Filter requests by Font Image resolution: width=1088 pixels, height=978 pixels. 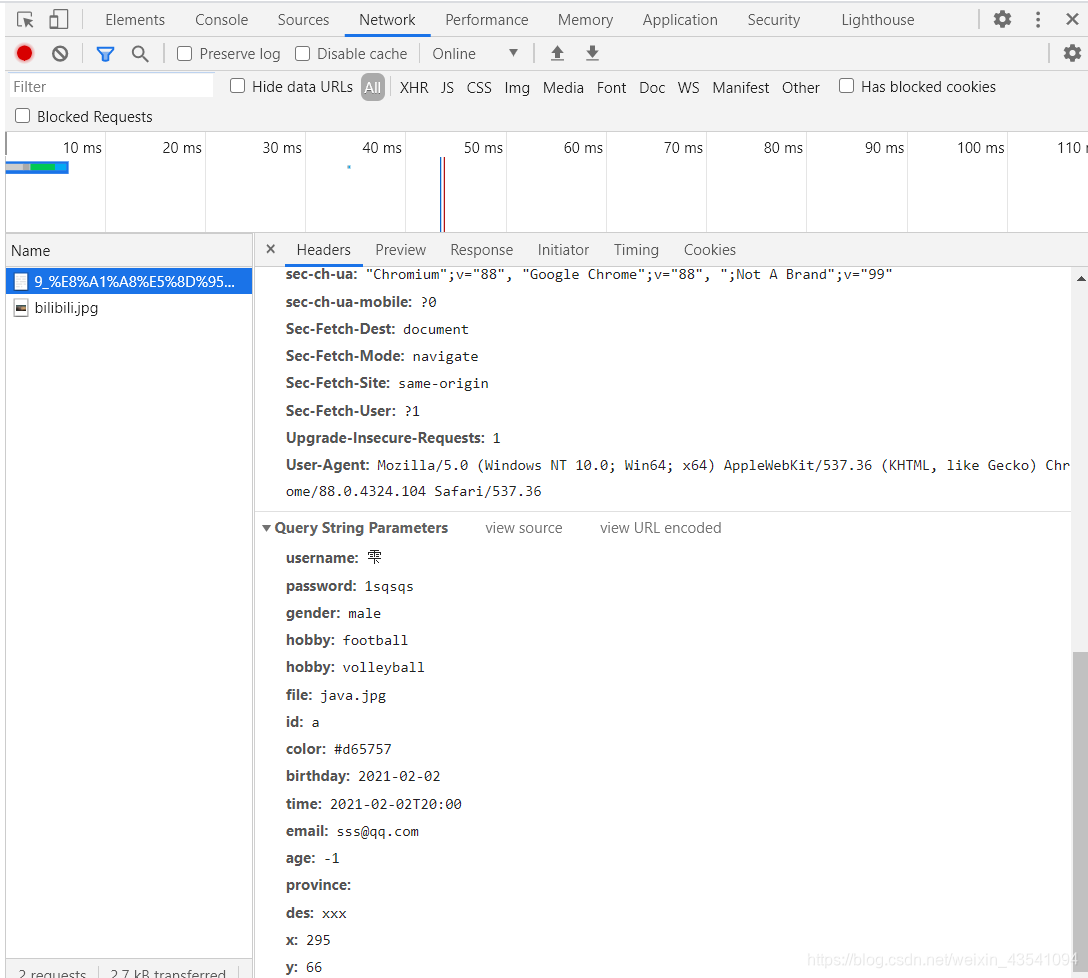pos(611,87)
